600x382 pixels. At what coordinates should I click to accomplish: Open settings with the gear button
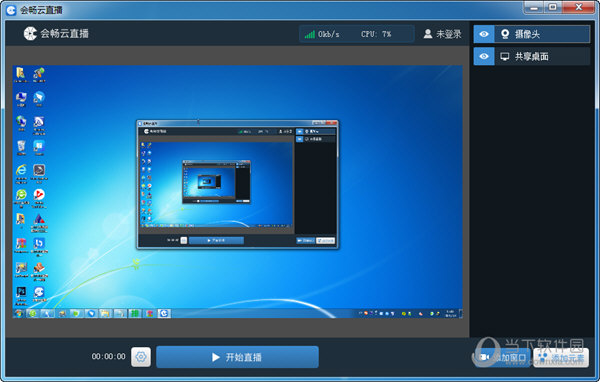[x=141, y=357]
